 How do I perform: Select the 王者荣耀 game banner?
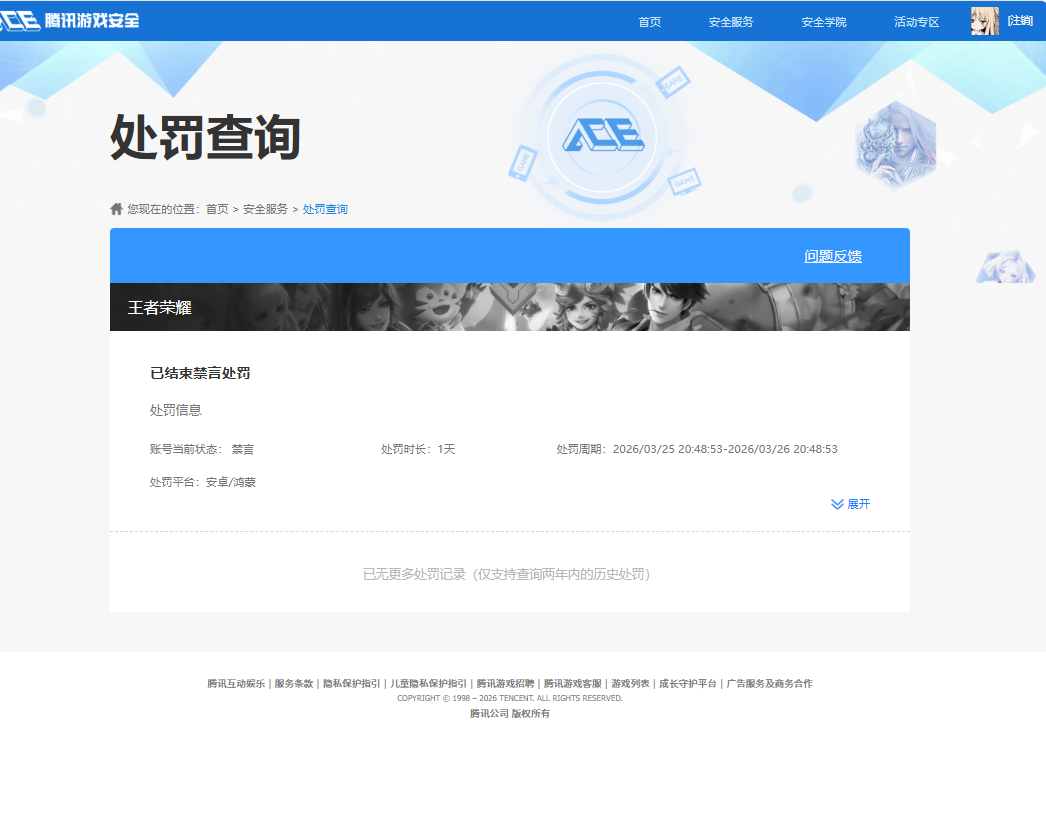510,307
